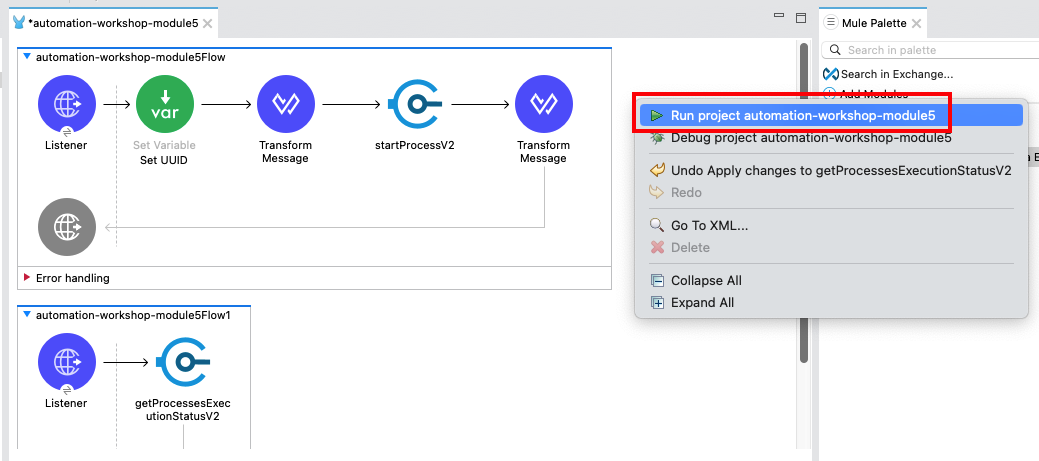Click the Listener icon in module5Flow1
Viewport: 1039px width, 461px height.
pos(67,361)
